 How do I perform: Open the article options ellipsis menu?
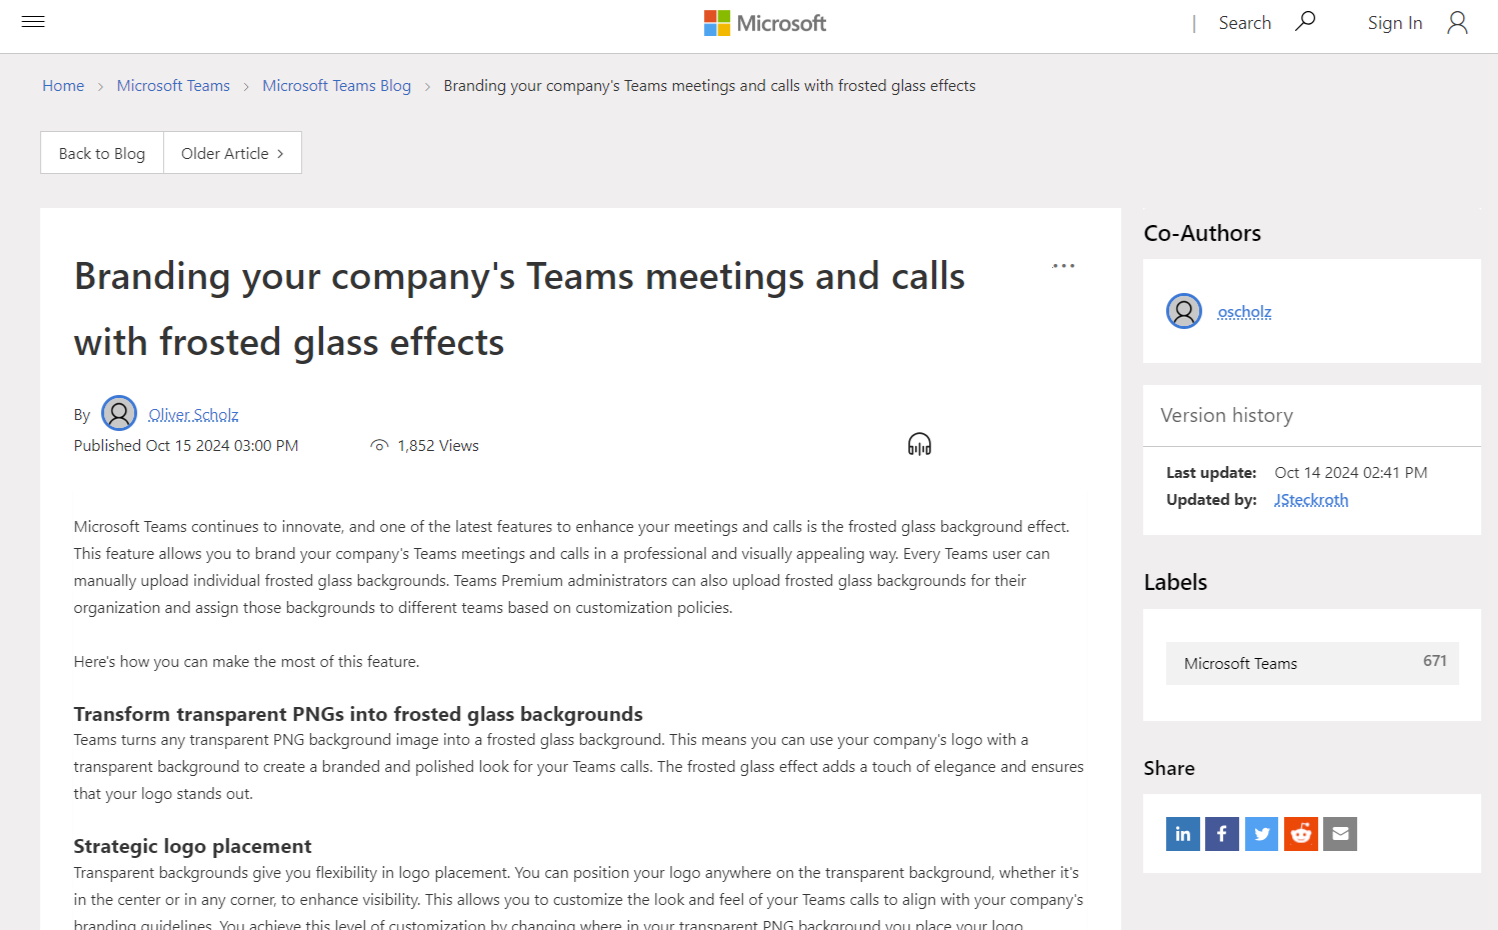click(1063, 265)
